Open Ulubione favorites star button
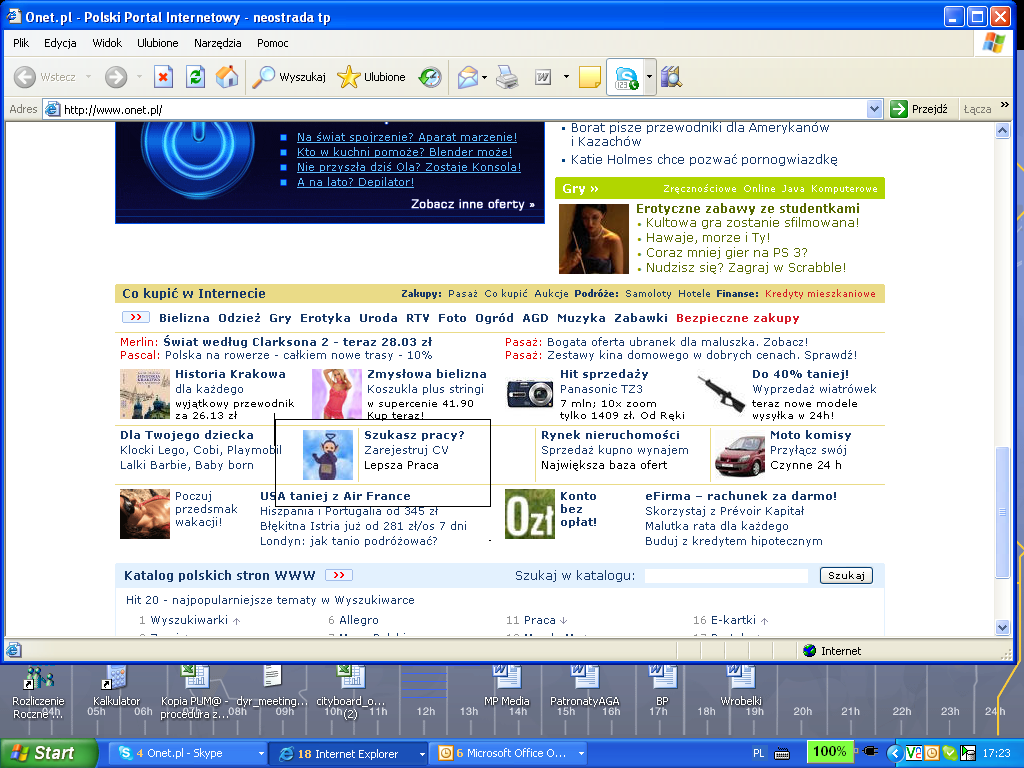Viewport: 1024px width, 768px height. pos(371,77)
